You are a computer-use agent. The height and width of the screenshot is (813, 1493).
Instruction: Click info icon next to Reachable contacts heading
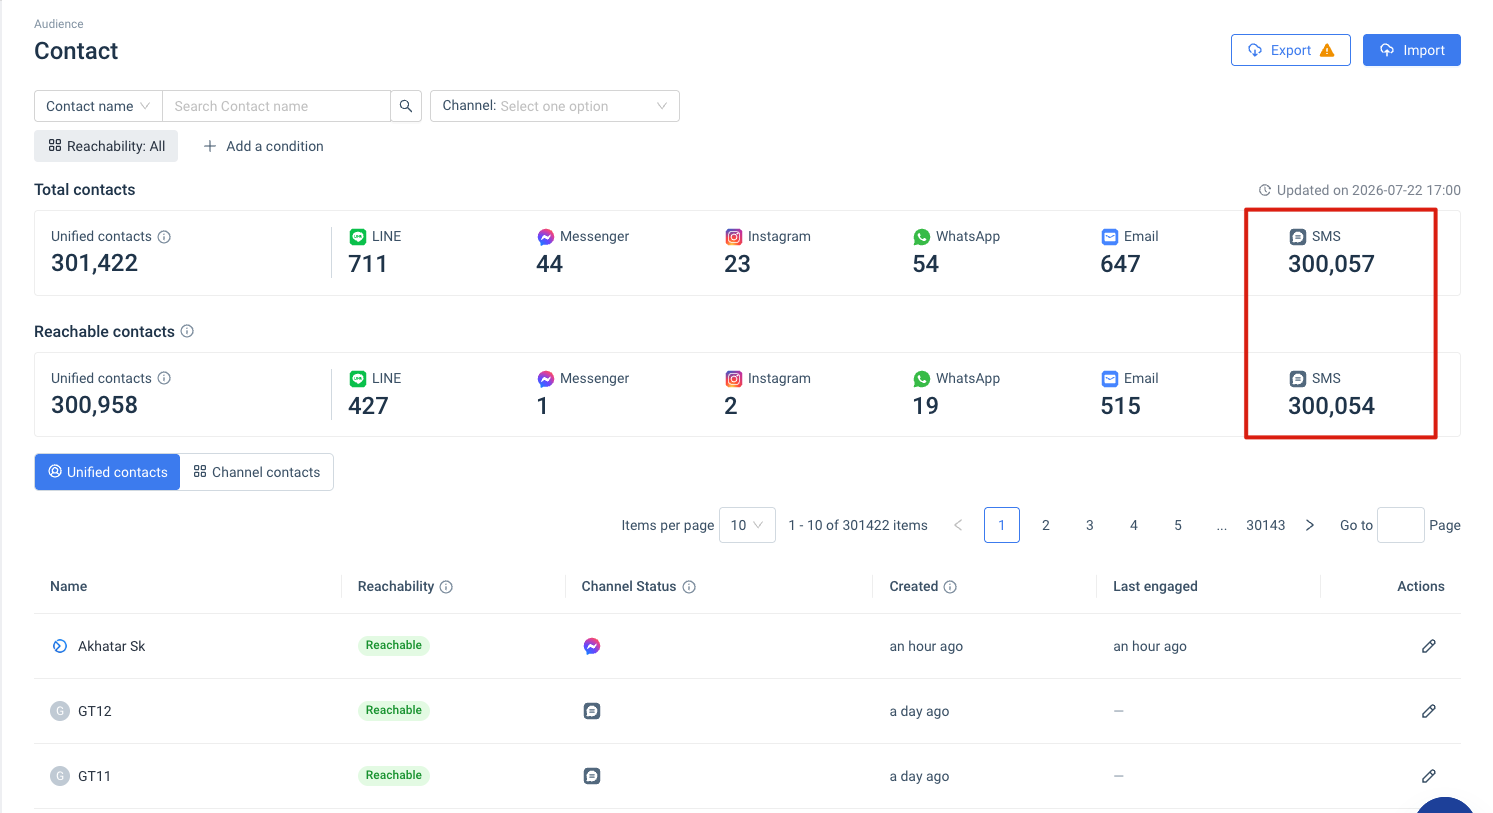point(187,331)
